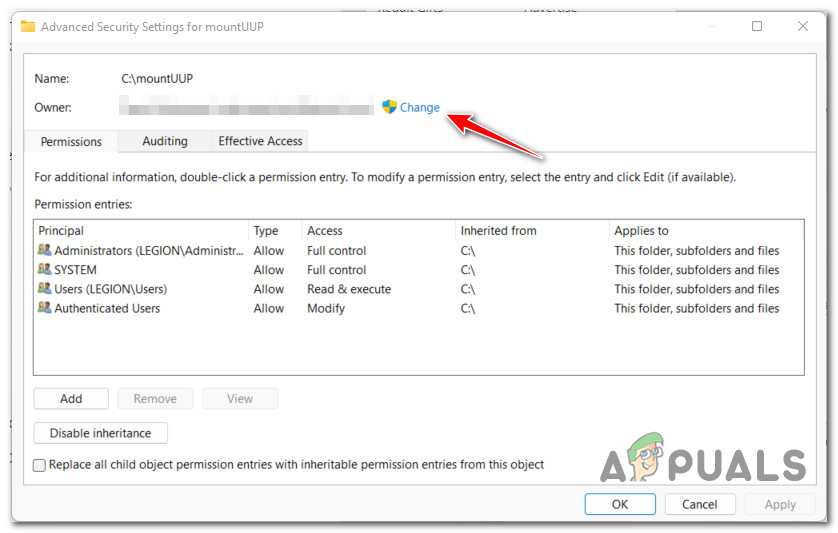Click Disable inheritance button

[100, 434]
